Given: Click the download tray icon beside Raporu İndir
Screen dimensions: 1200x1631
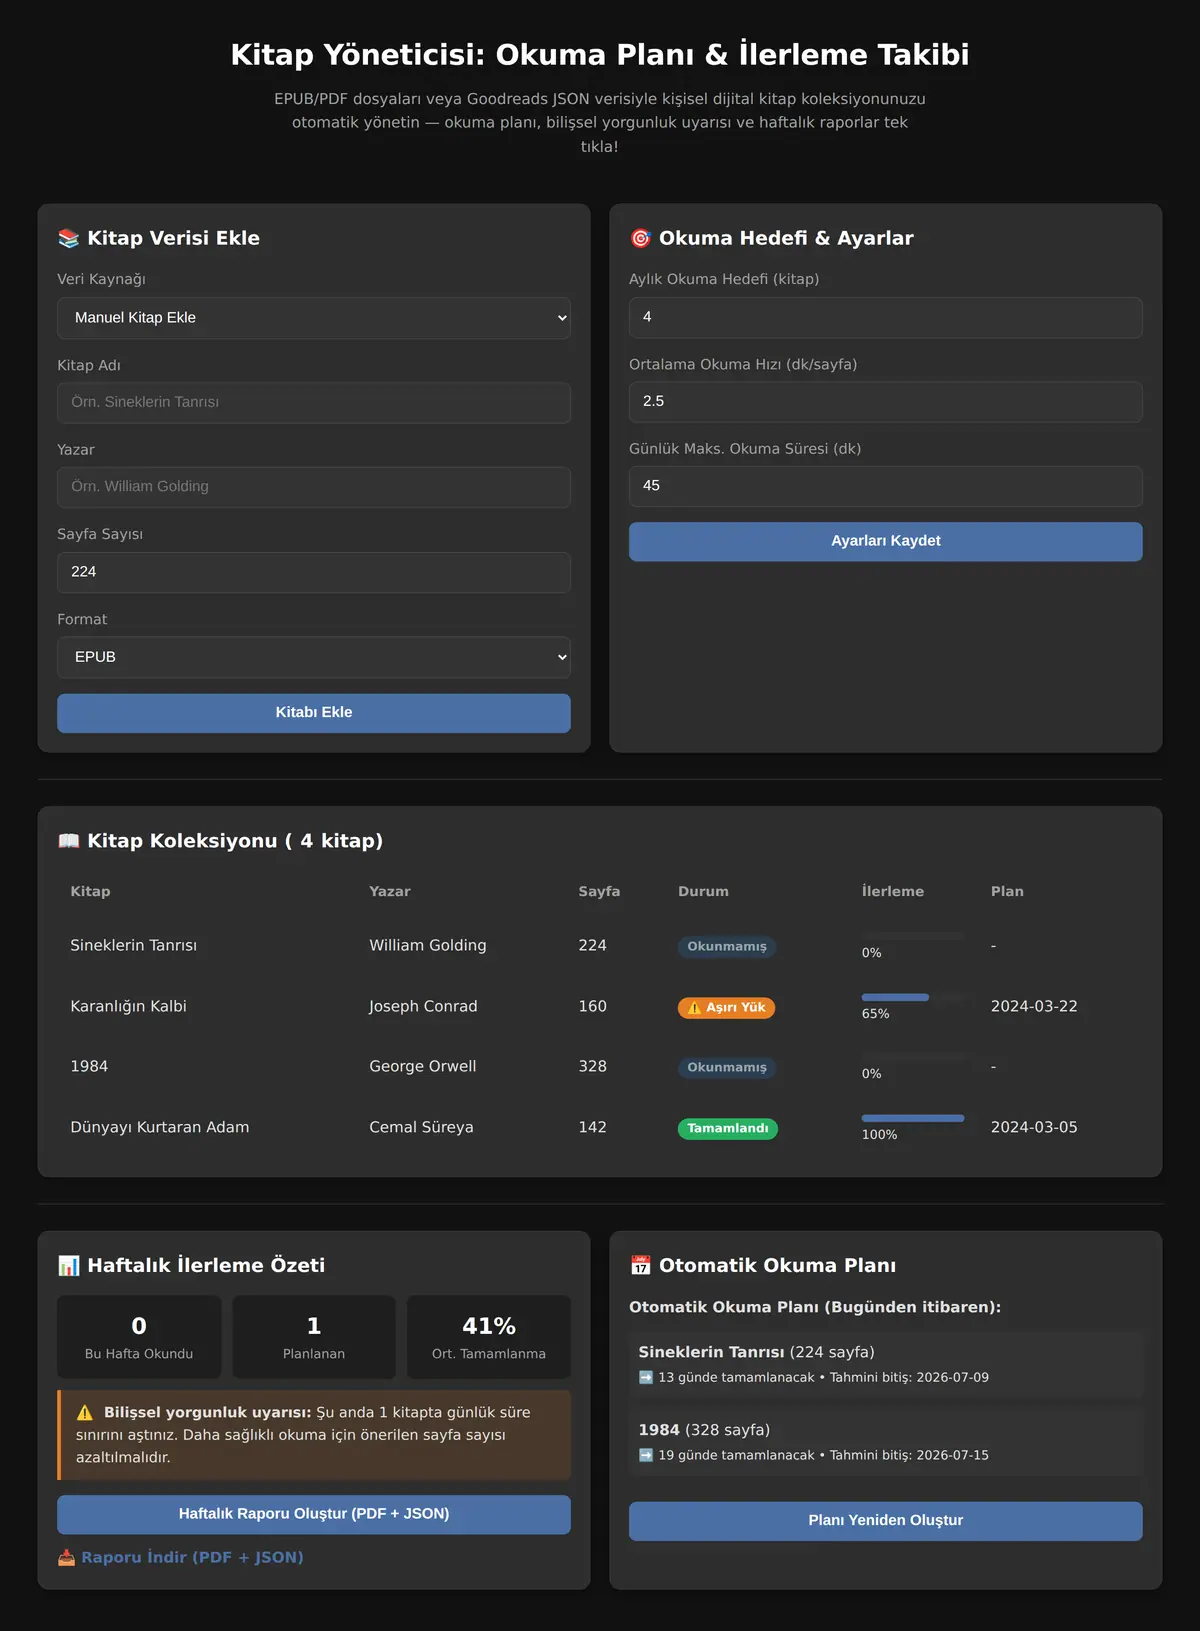Looking at the screenshot, I should coord(66,1557).
